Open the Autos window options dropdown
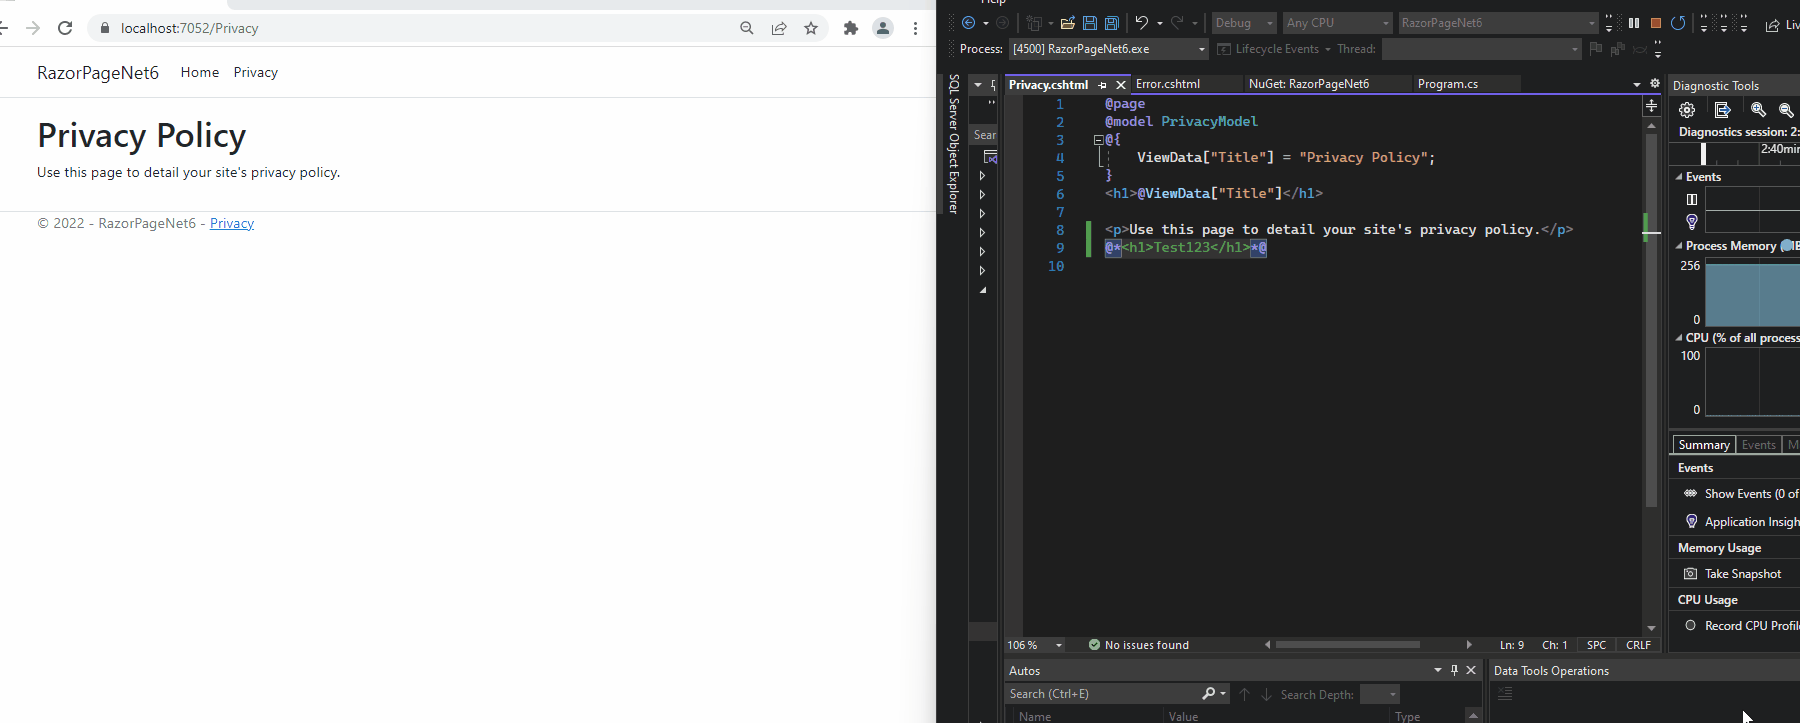 [1438, 670]
